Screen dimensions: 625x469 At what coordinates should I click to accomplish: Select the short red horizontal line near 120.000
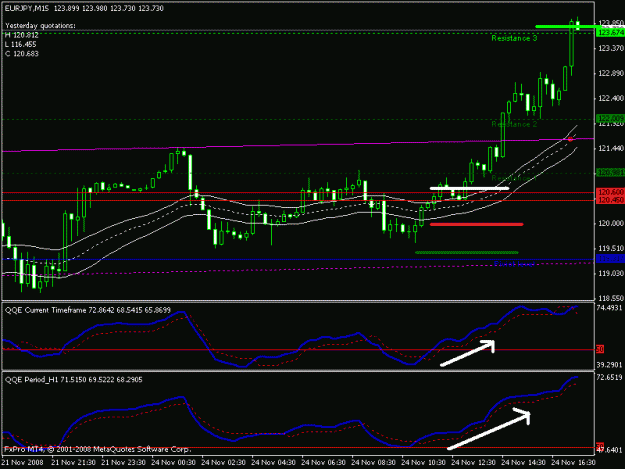477,224
